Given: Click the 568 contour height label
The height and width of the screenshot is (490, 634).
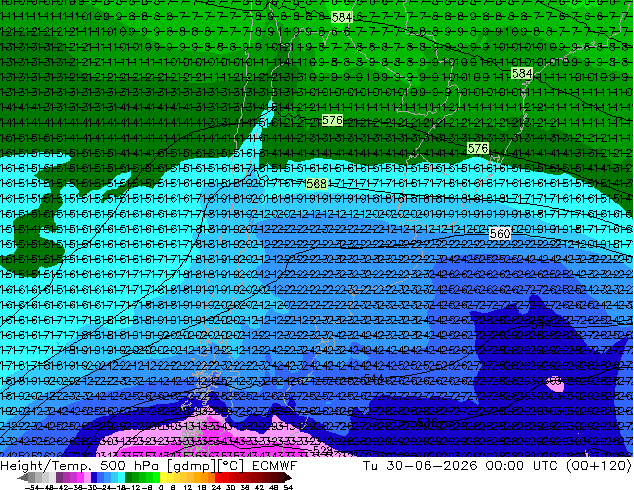Looking at the screenshot, I should point(316,184).
